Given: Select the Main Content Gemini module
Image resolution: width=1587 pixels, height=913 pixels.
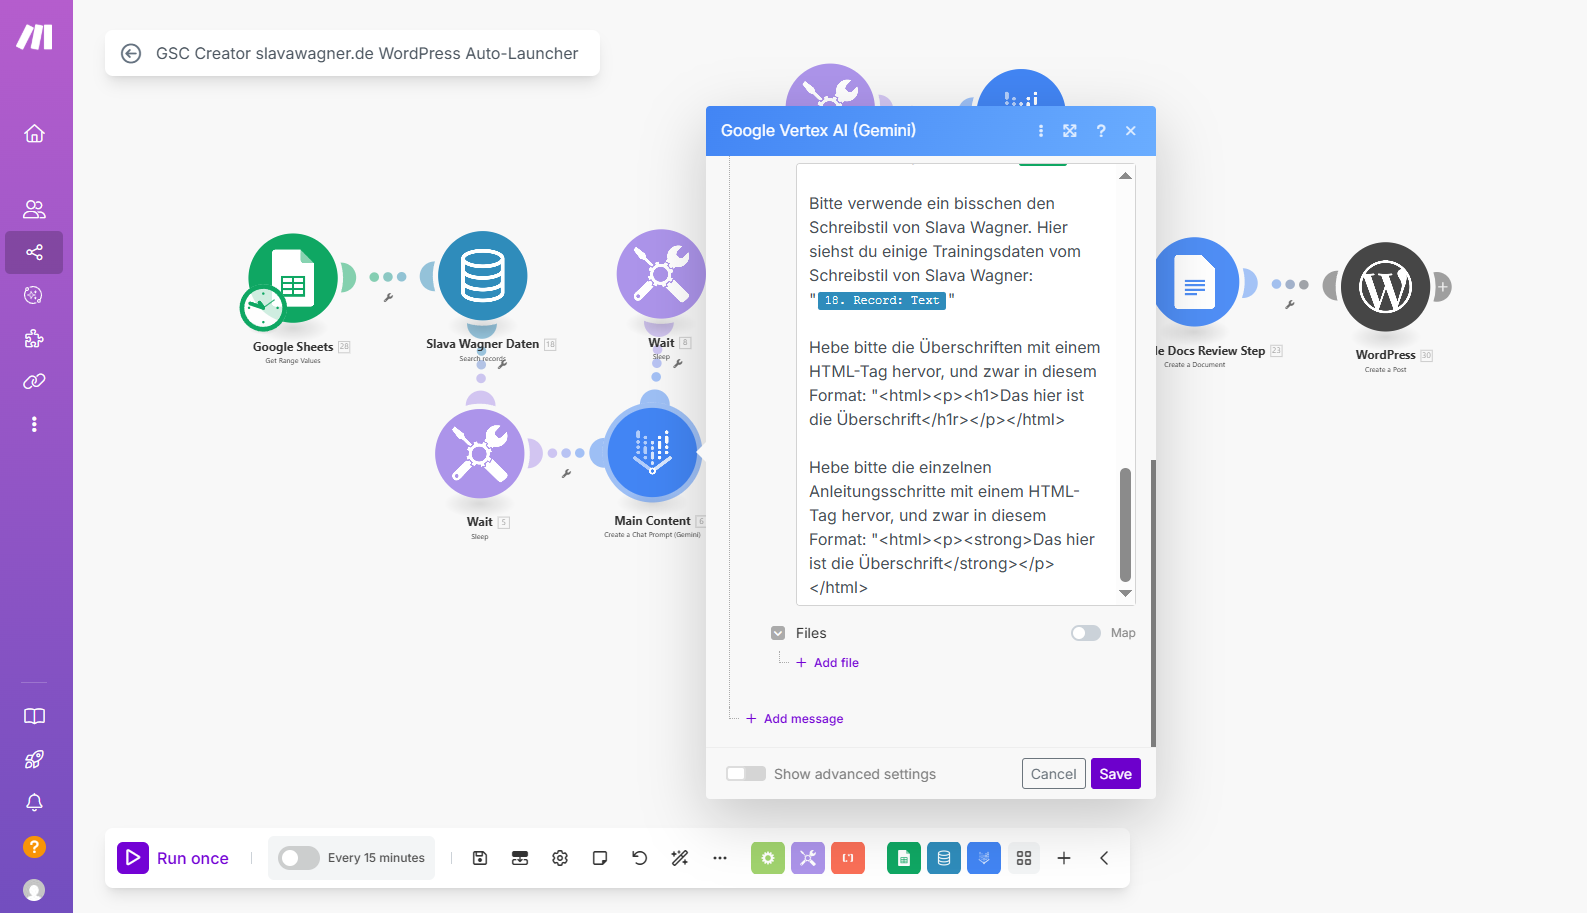Looking at the screenshot, I should tap(653, 453).
